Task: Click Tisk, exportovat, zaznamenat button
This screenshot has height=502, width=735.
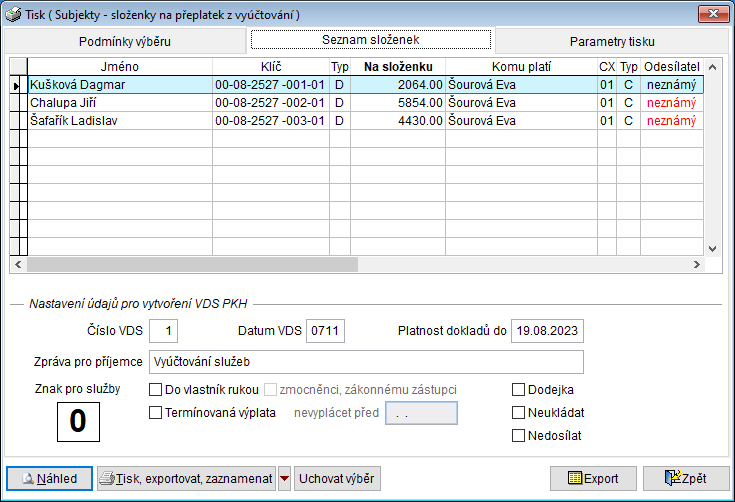Action: click(x=186, y=478)
